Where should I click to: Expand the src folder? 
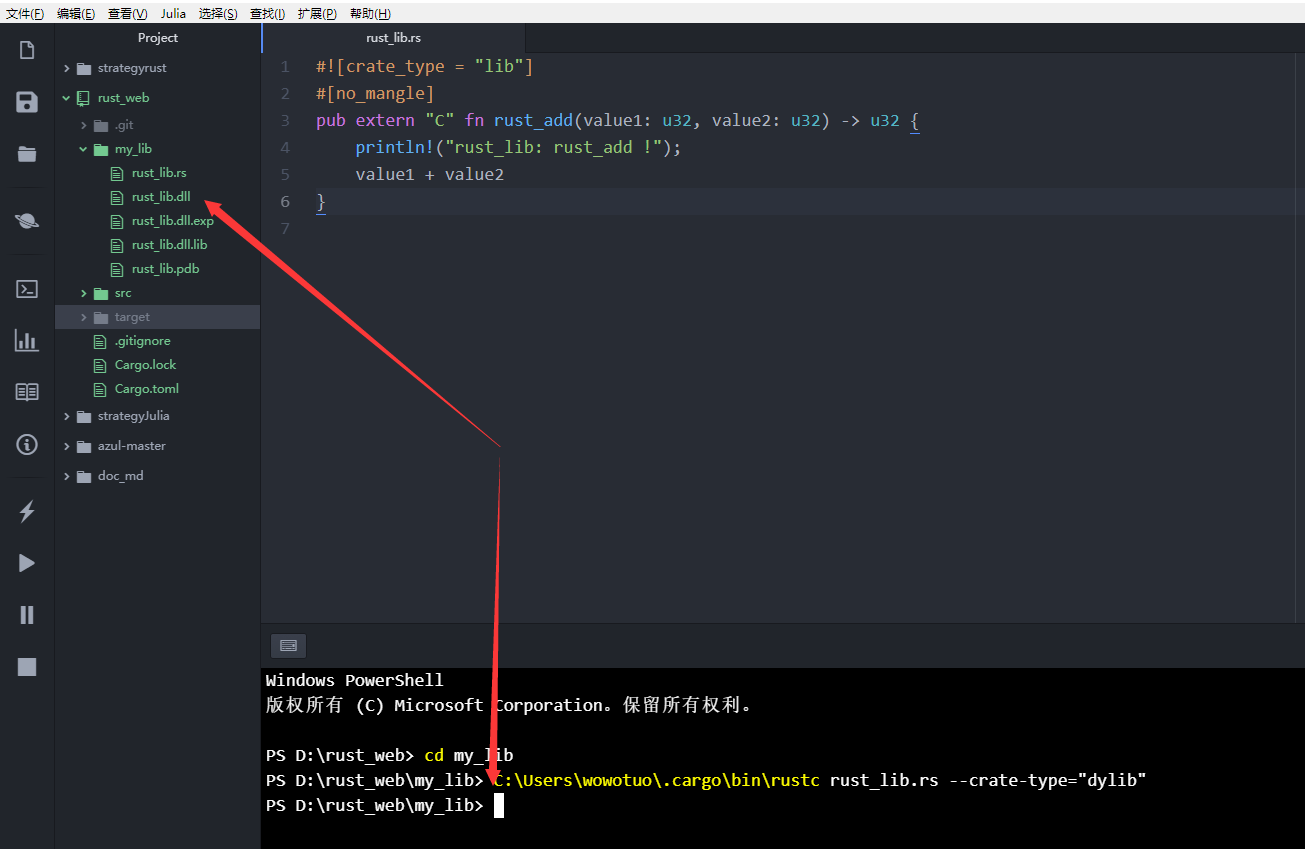pos(84,292)
